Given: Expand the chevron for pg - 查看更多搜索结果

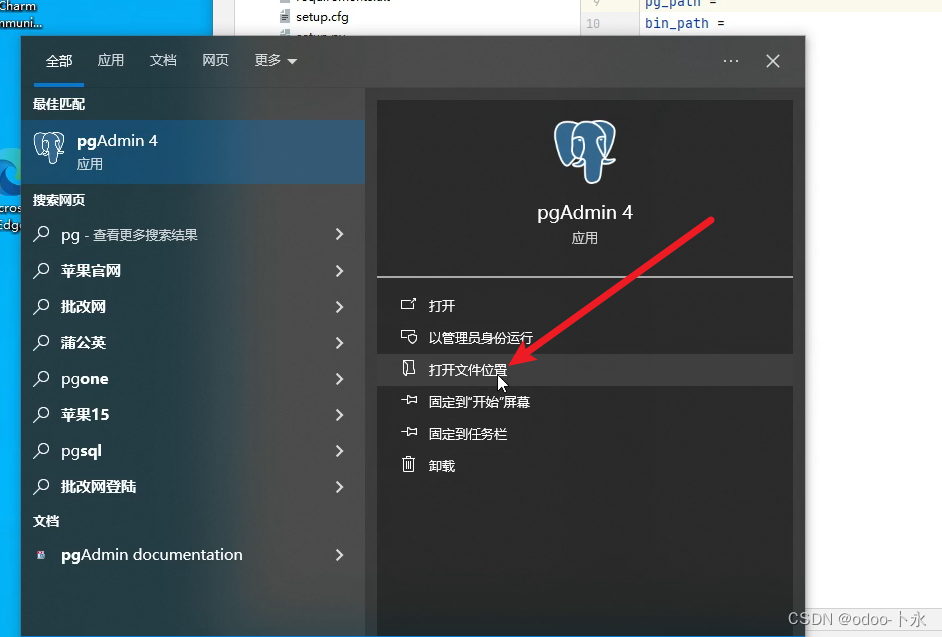Looking at the screenshot, I should point(339,234).
